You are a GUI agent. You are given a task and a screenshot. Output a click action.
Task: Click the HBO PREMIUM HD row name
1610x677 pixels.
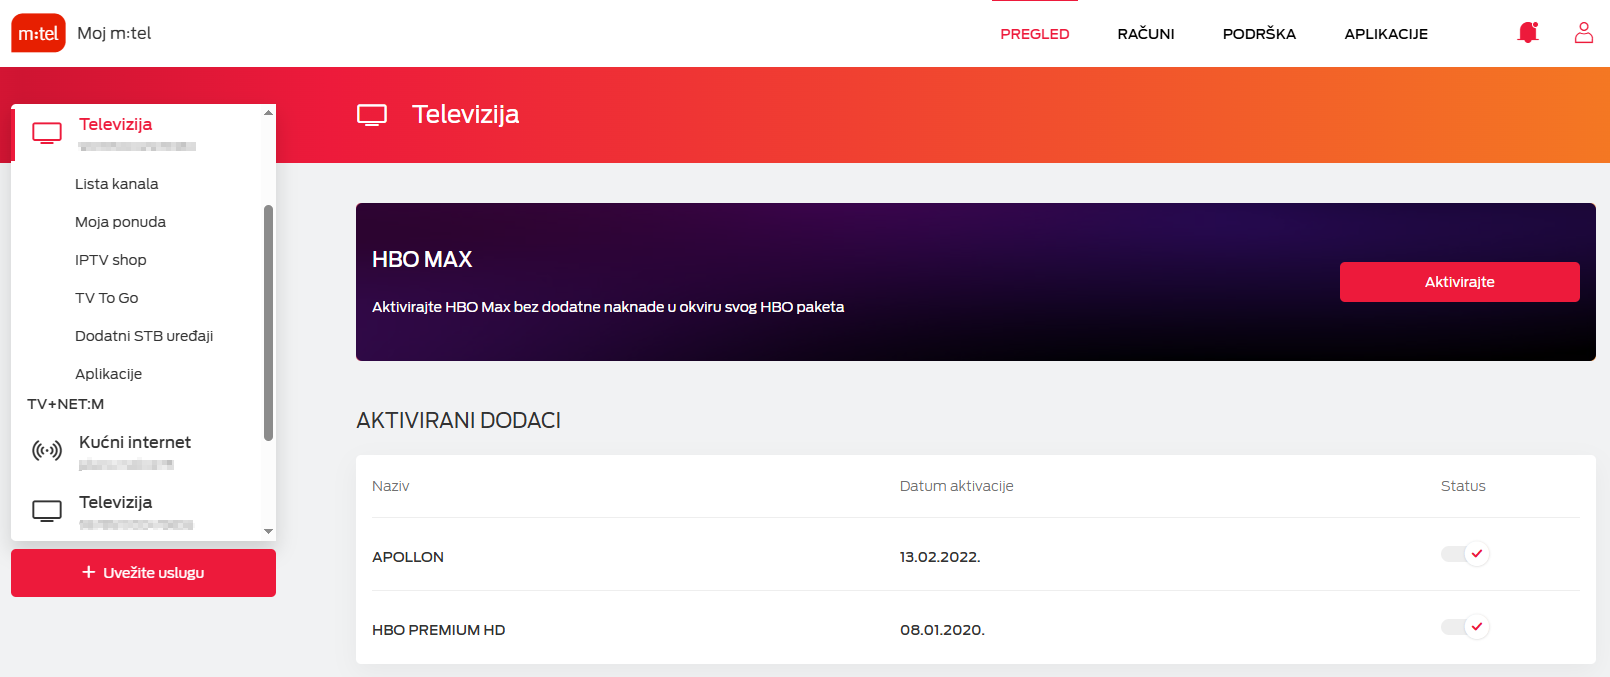point(439,630)
